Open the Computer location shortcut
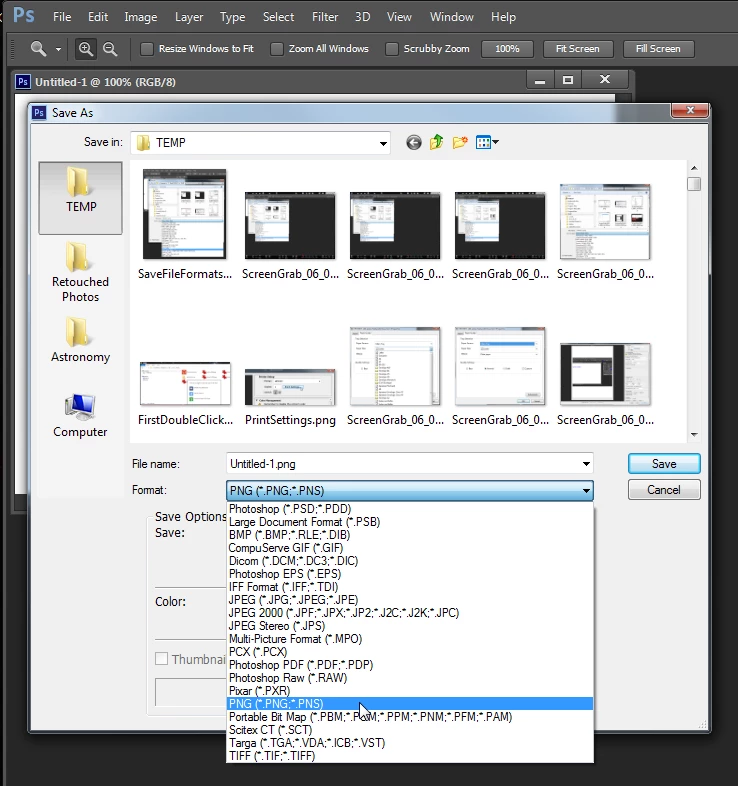 click(x=80, y=416)
